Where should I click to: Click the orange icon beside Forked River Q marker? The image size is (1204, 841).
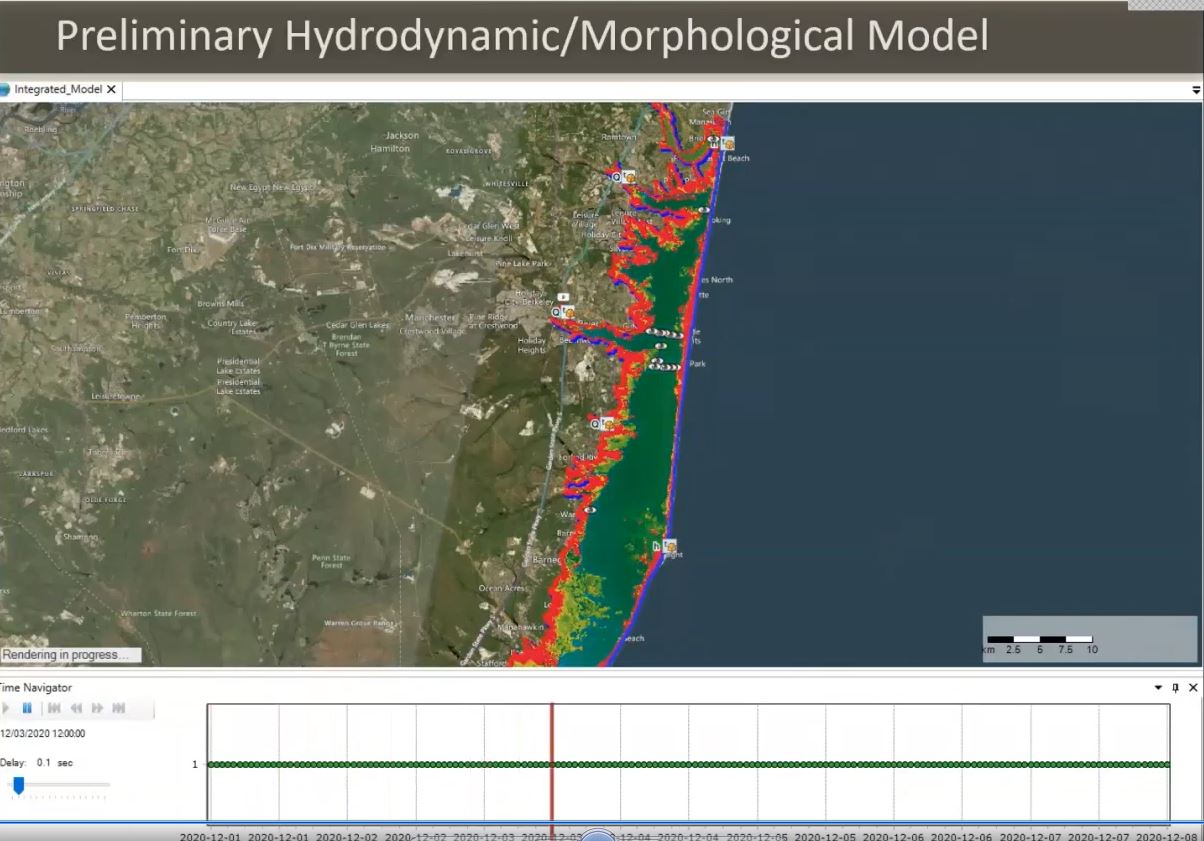click(x=608, y=424)
